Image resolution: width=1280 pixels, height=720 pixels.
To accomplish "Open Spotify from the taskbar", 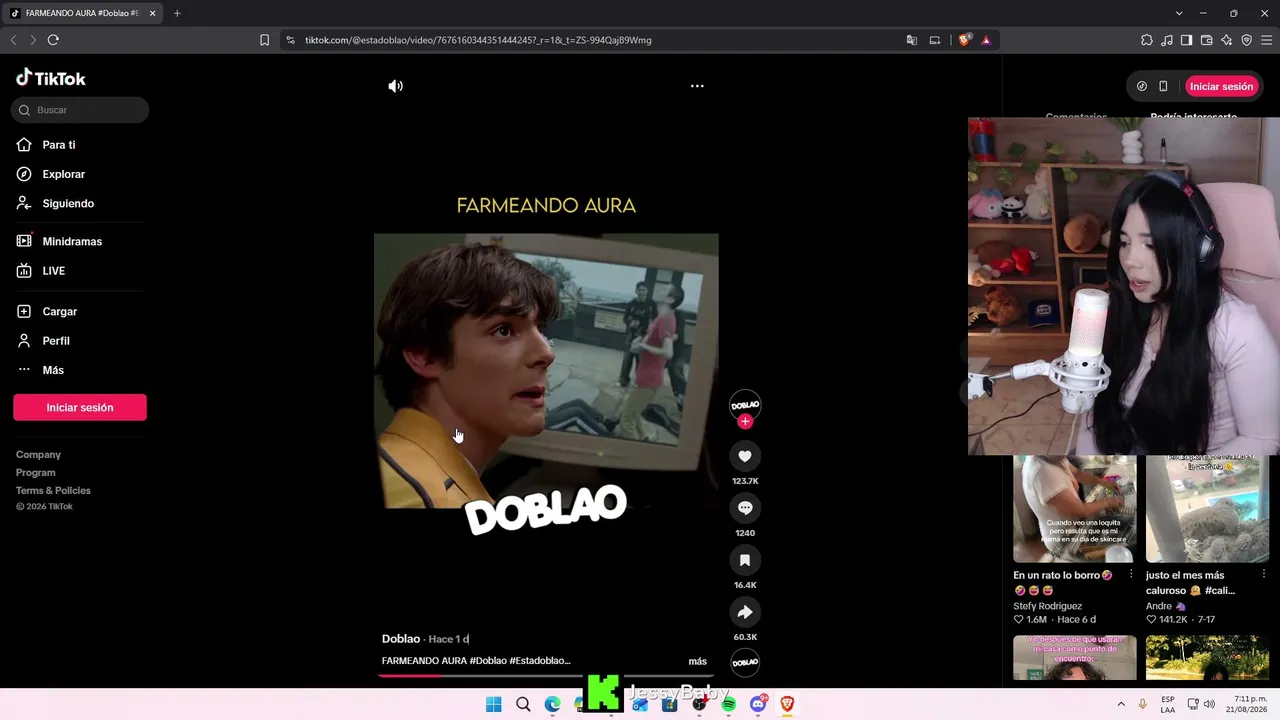I will pyautogui.click(x=728, y=704).
